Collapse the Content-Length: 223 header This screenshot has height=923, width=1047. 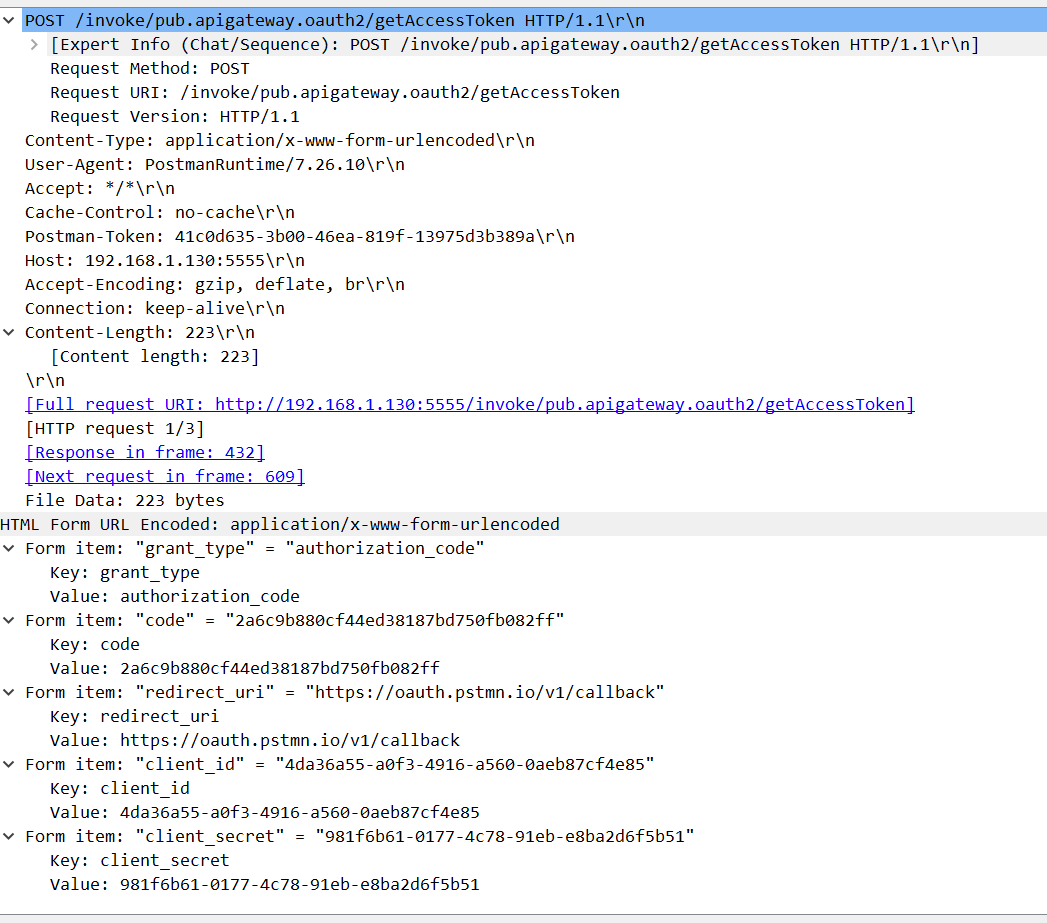(9, 332)
